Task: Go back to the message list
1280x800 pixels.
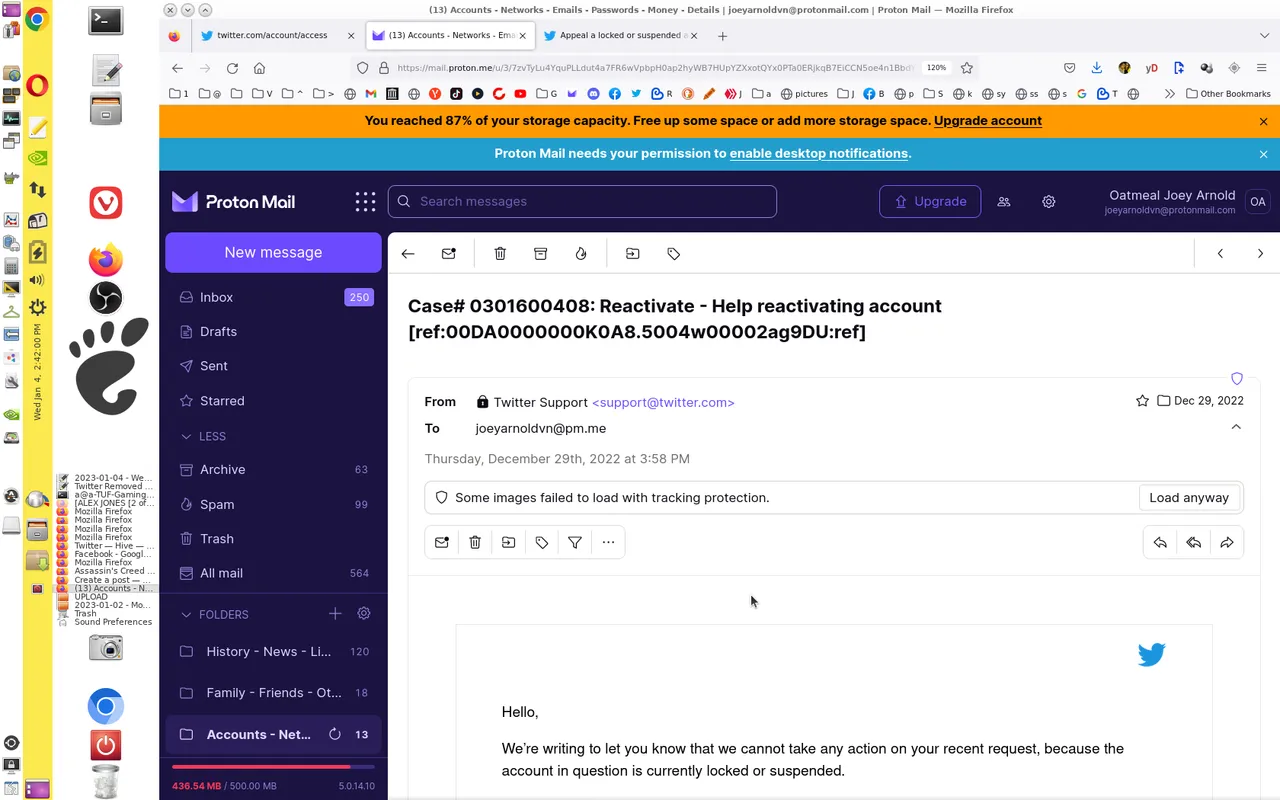Action: [x=408, y=254]
